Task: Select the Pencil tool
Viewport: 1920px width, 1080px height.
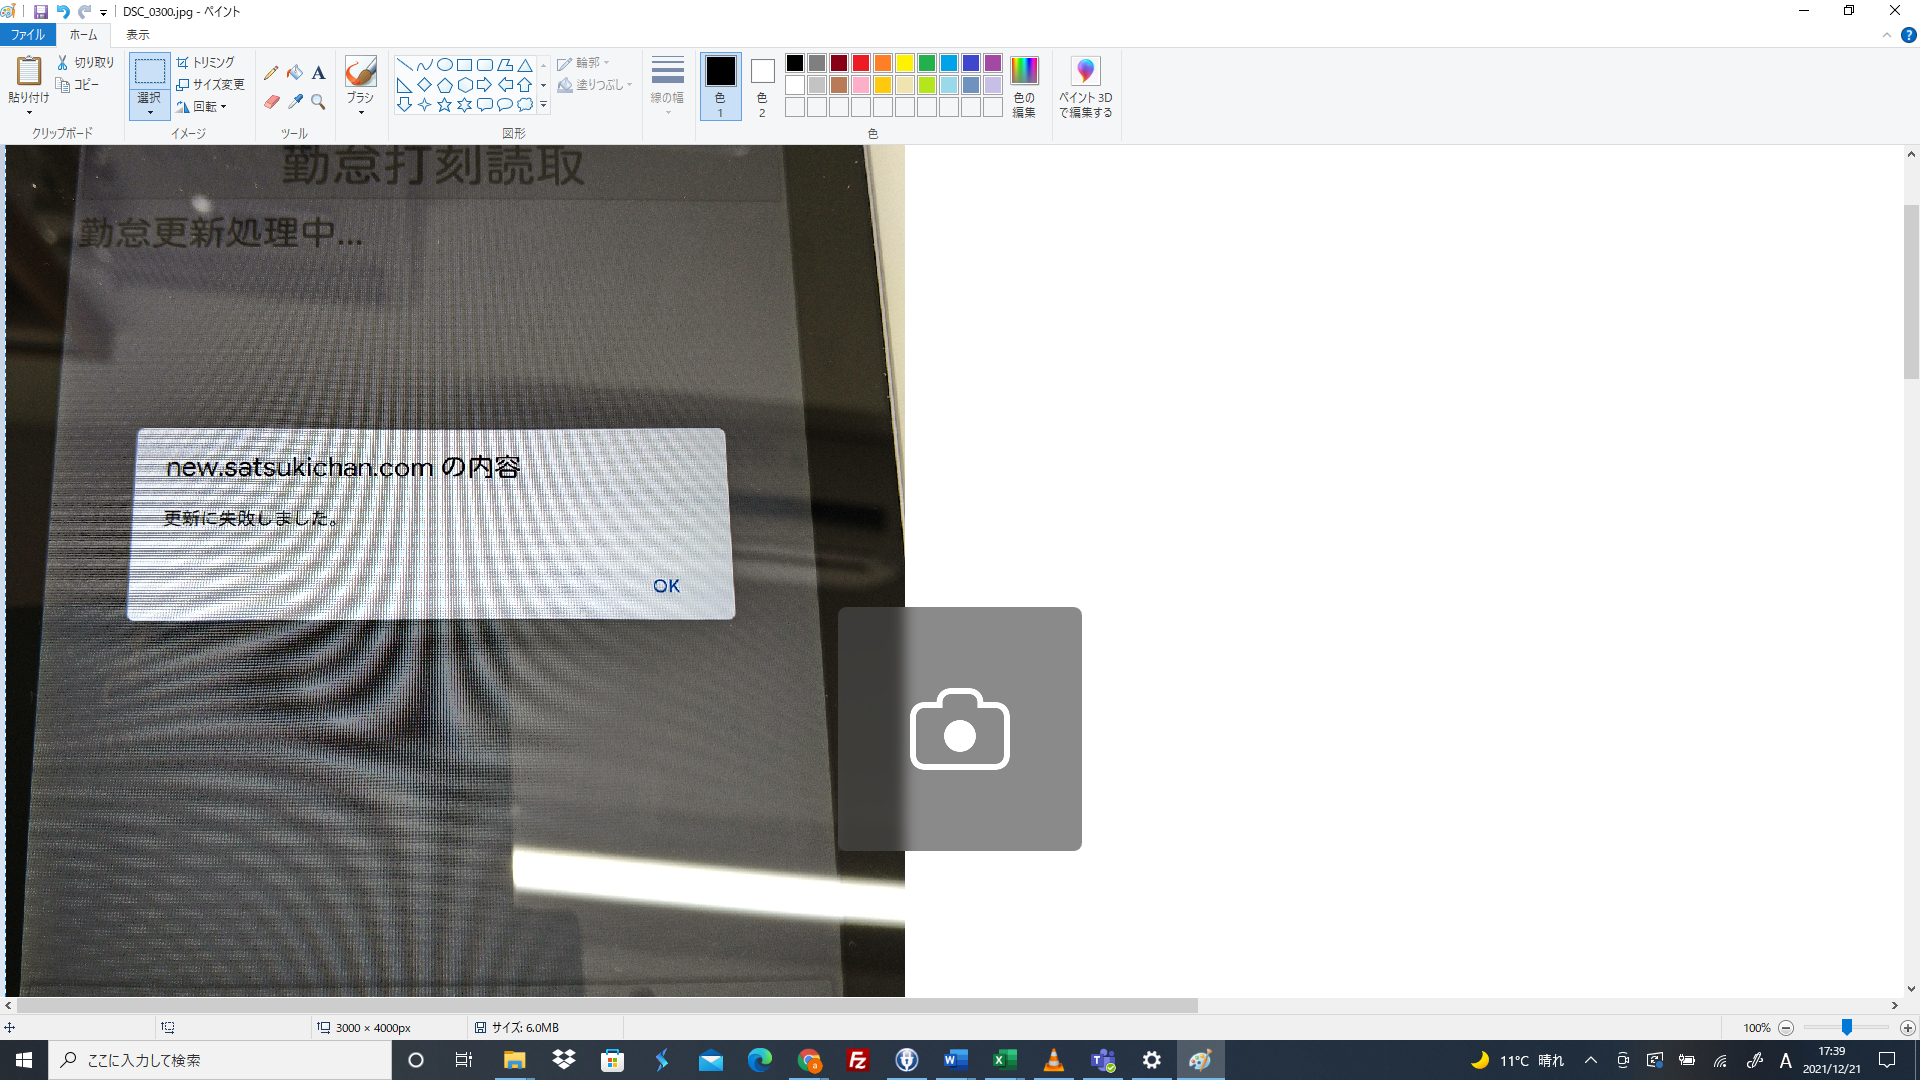Action: coord(271,73)
